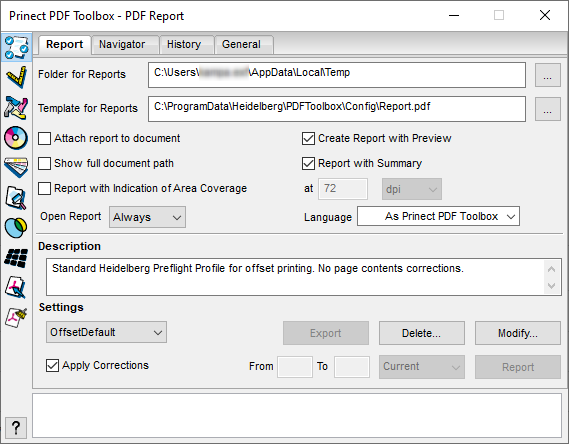Screen dimensions: 569x444
Task: Select the document magnifier inspection icon
Action: click(16, 198)
